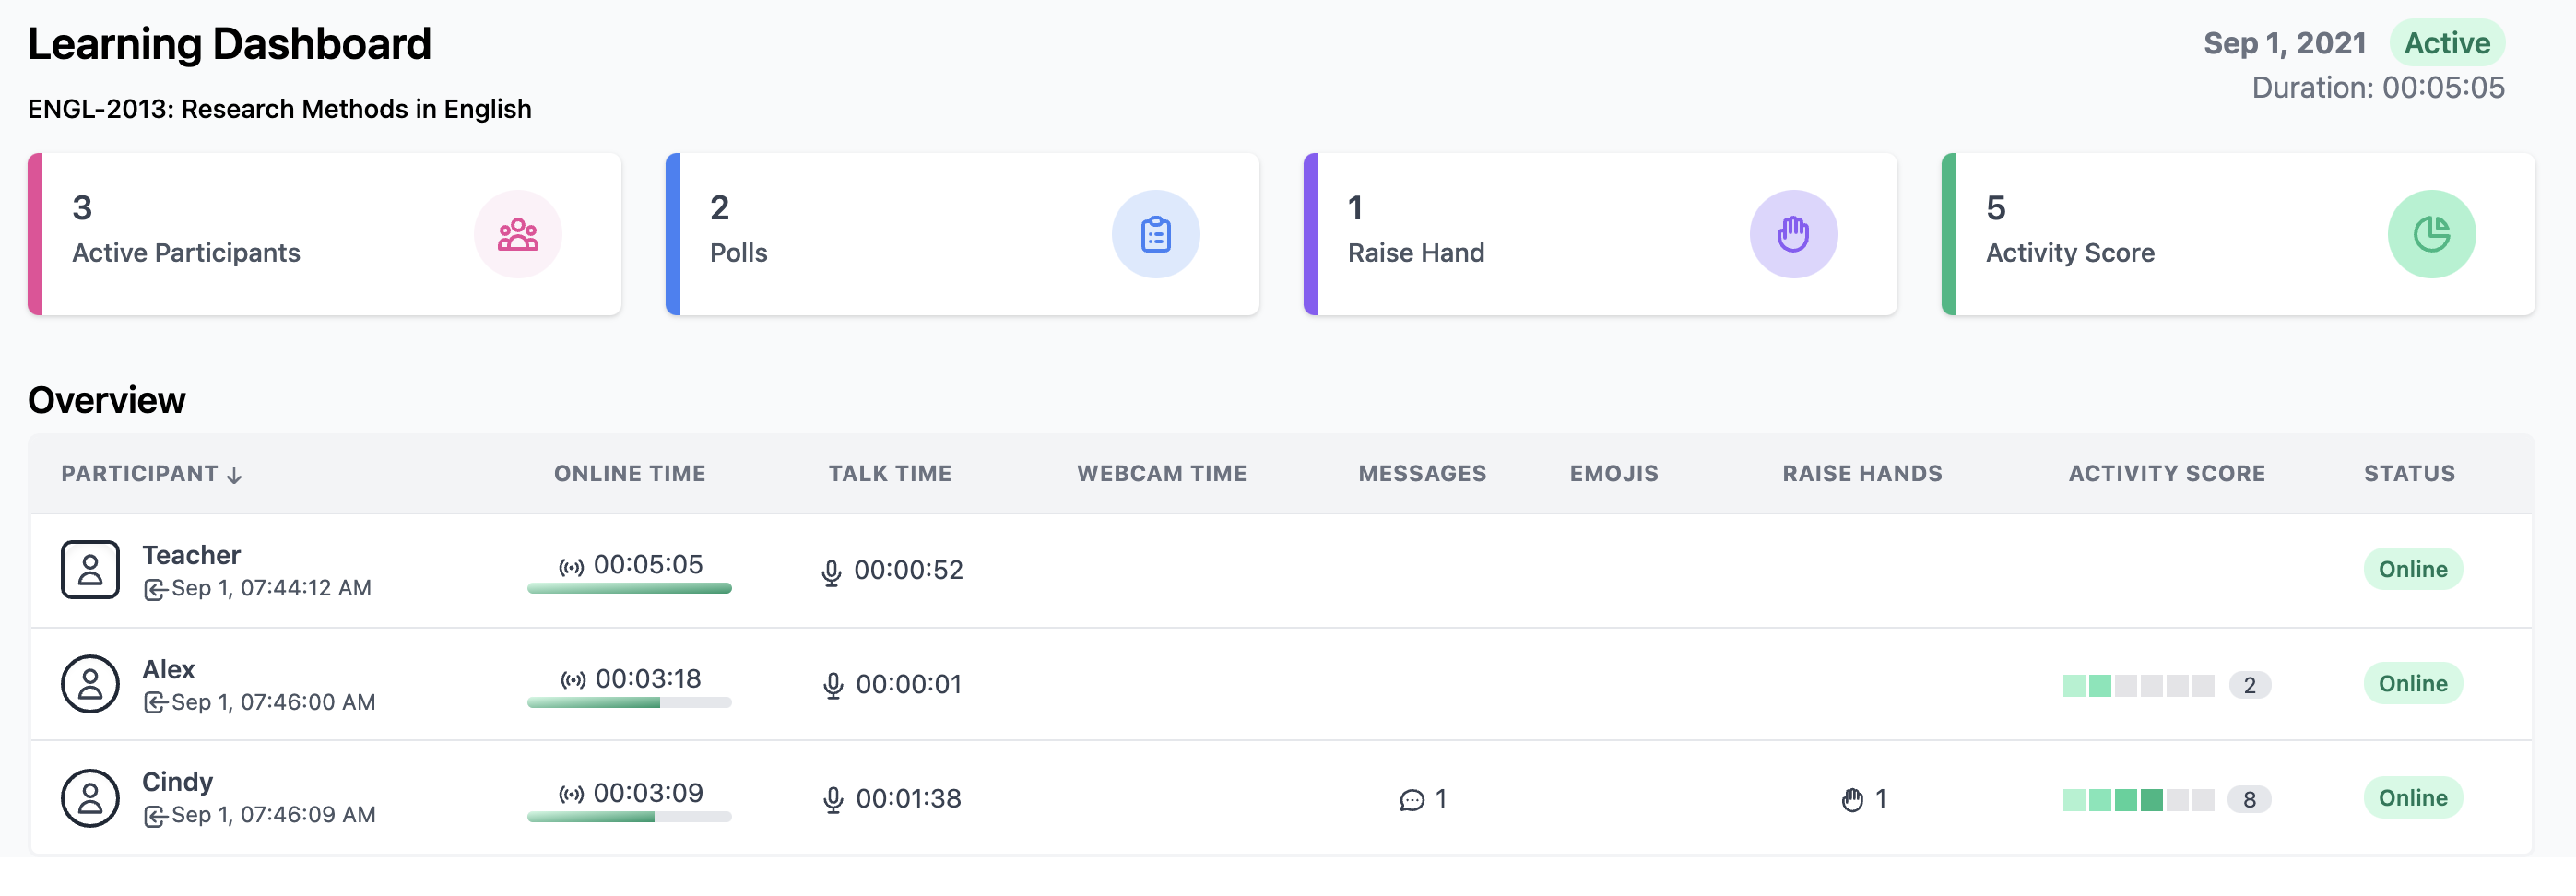The width and height of the screenshot is (2576, 896).
Task: Click the Sep 1, 2021 date text
Action: coord(2285,43)
